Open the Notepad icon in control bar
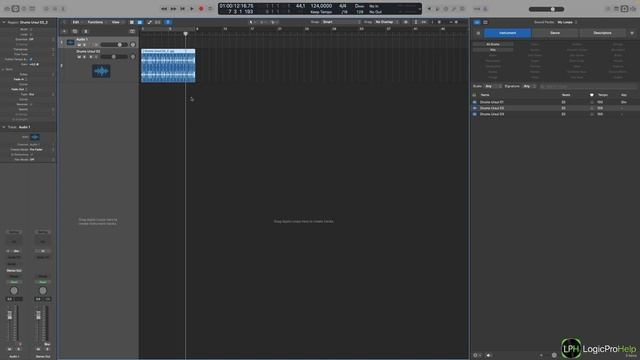The image size is (640, 360). click(x=616, y=9)
